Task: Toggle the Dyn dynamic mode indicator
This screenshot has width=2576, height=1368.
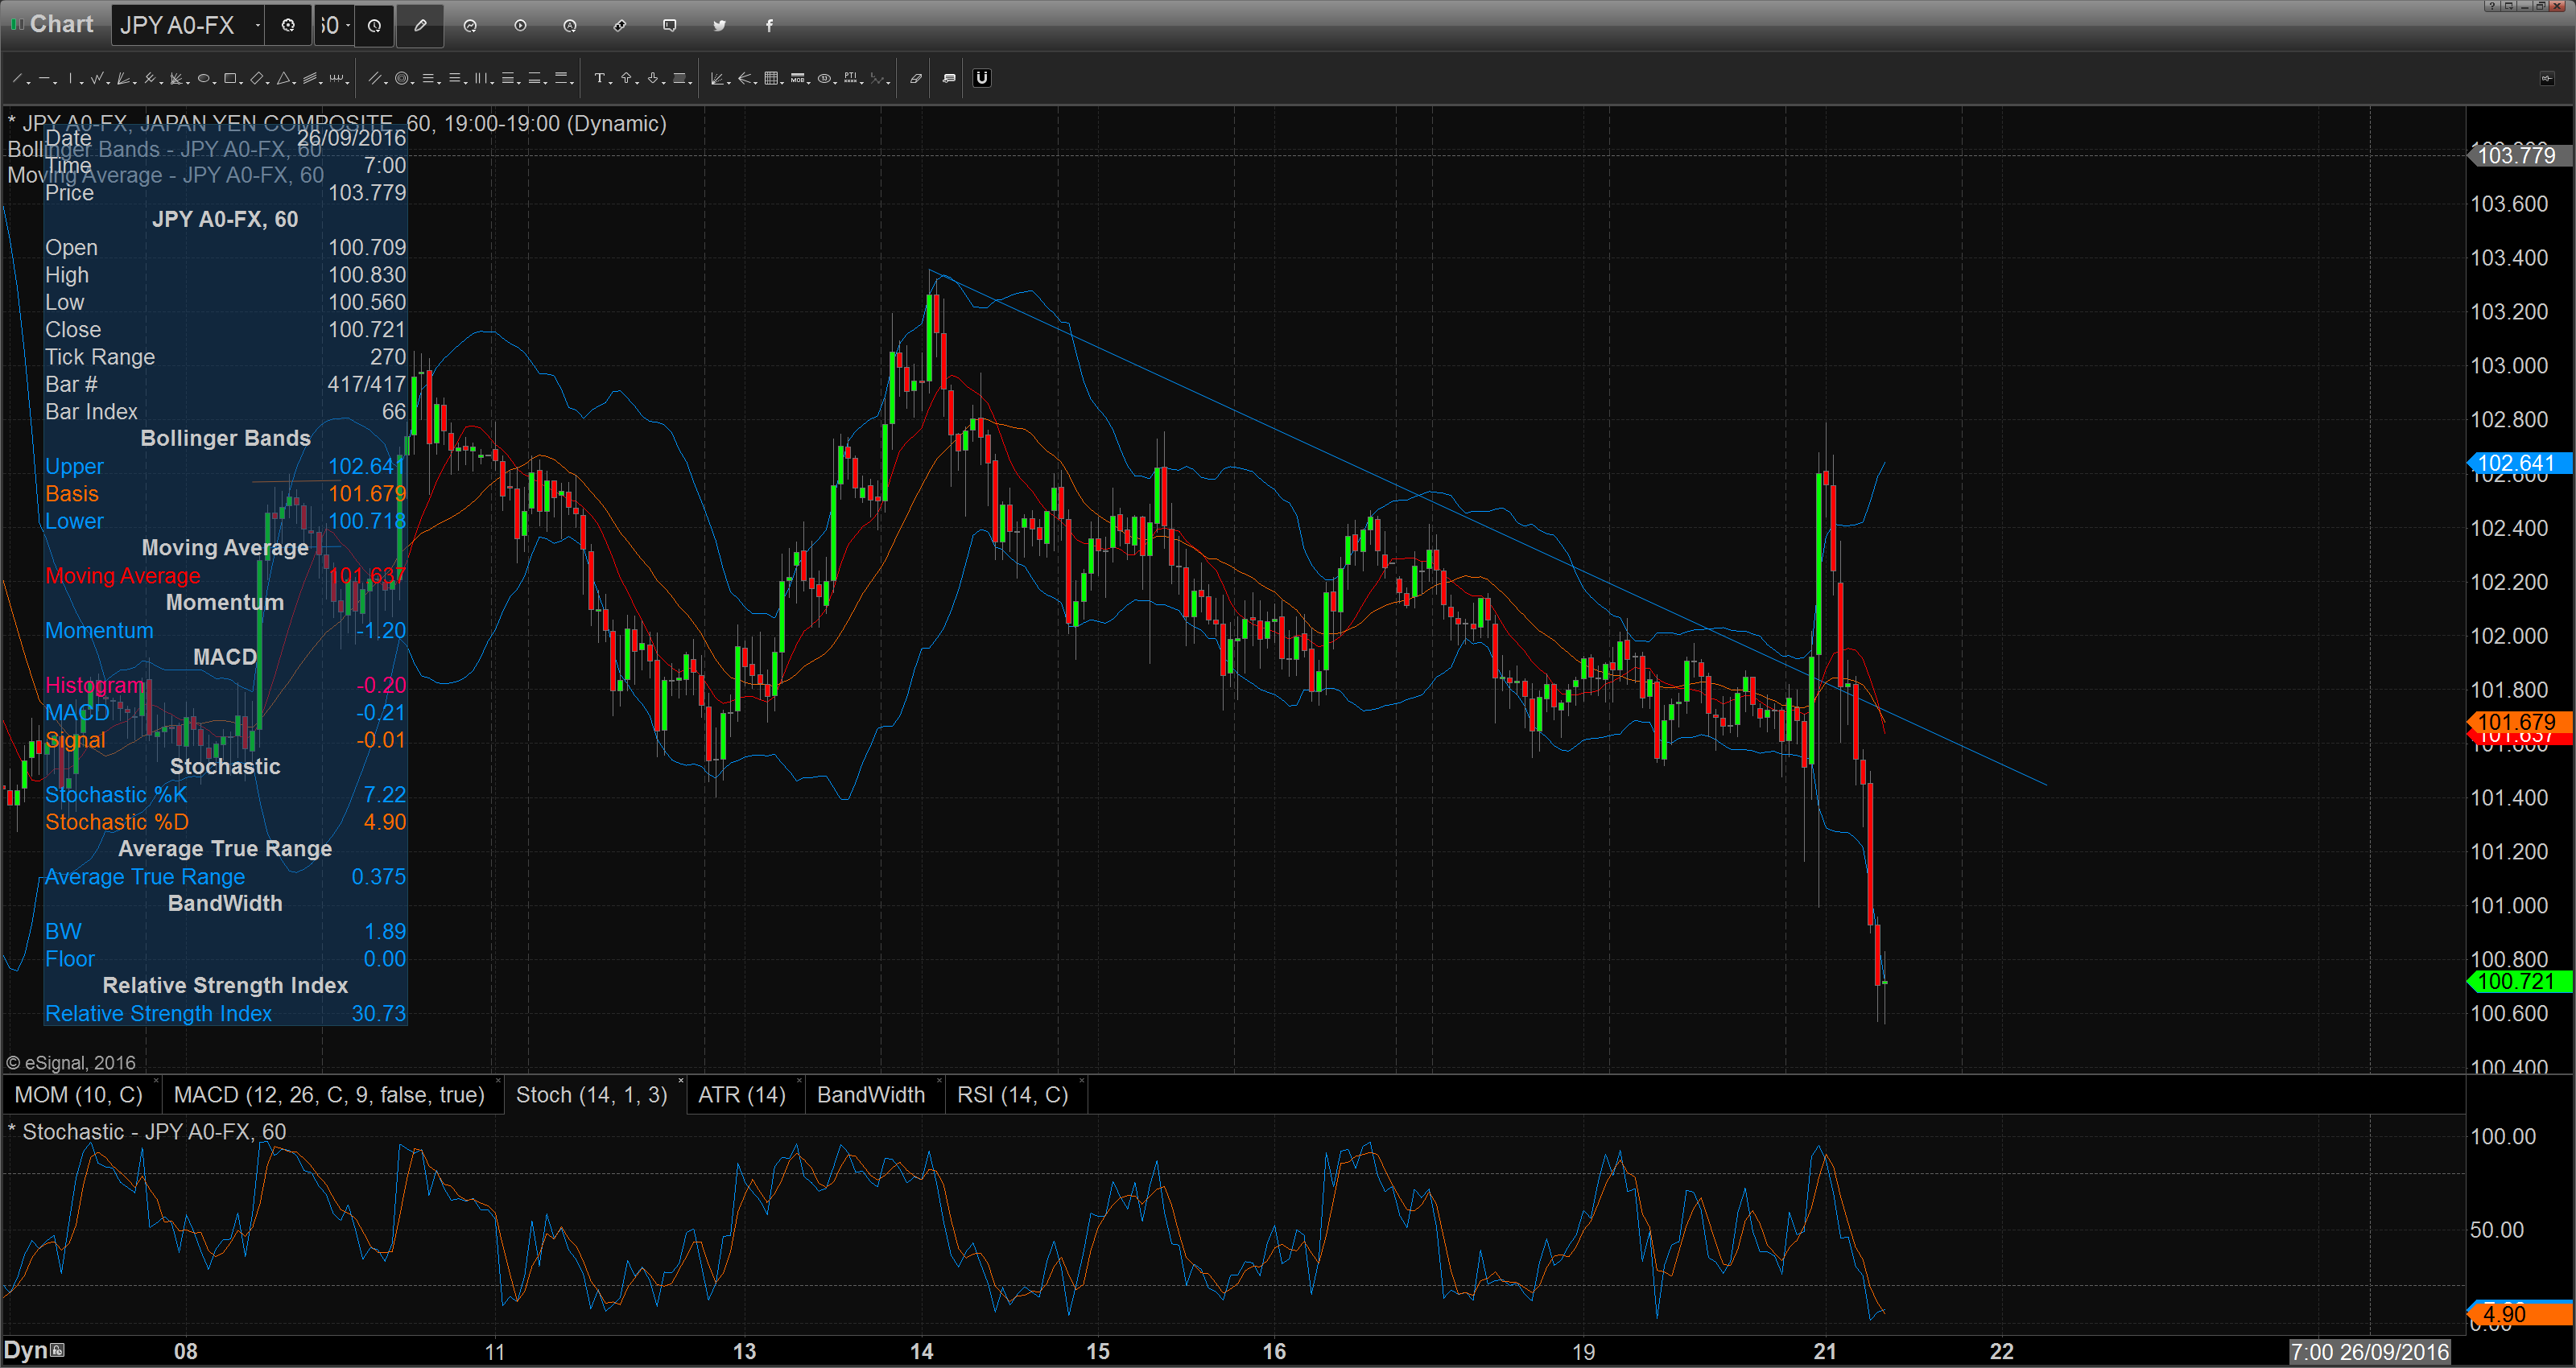Action: pyautogui.click(x=34, y=1350)
